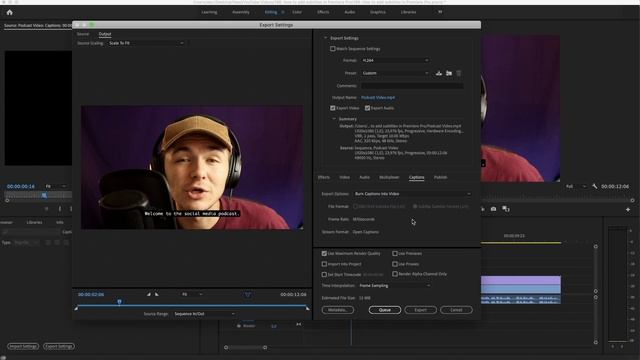640x360 pixels.
Task: Click the Save Preset icon beside Preset
Action: (439, 73)
